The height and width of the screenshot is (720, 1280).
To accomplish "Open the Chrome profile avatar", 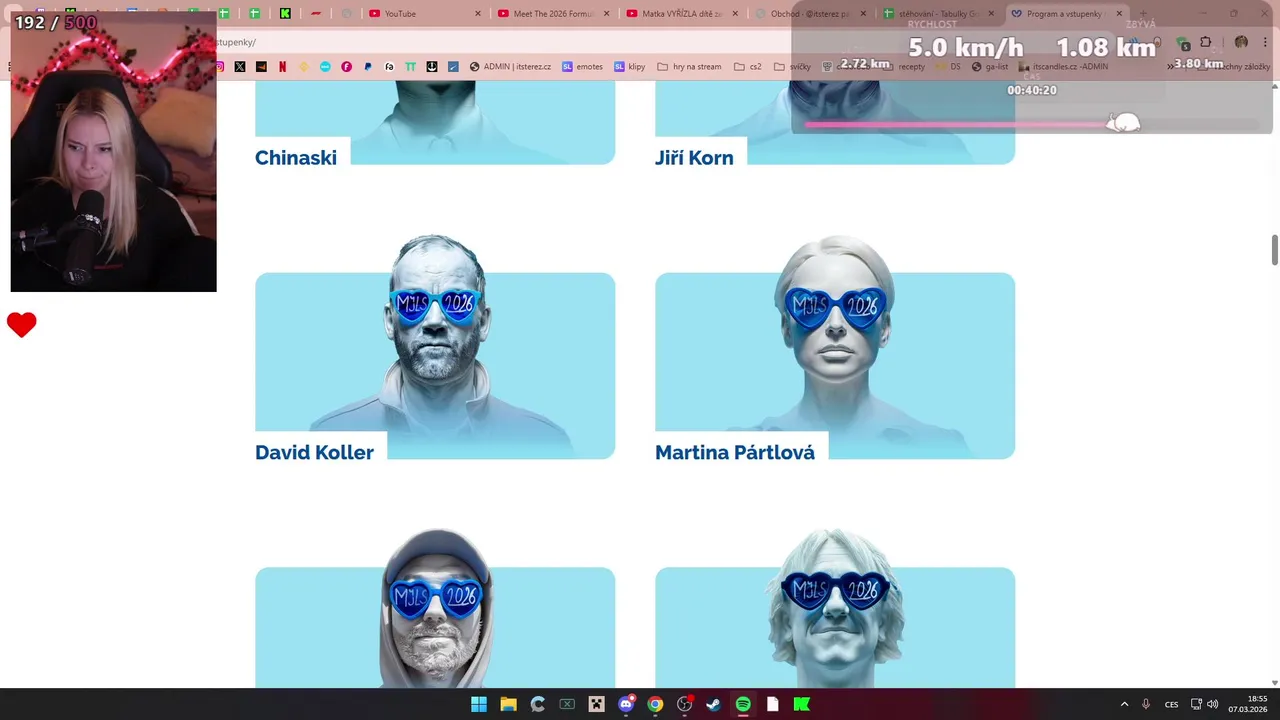I will (x=1241, y=42).
